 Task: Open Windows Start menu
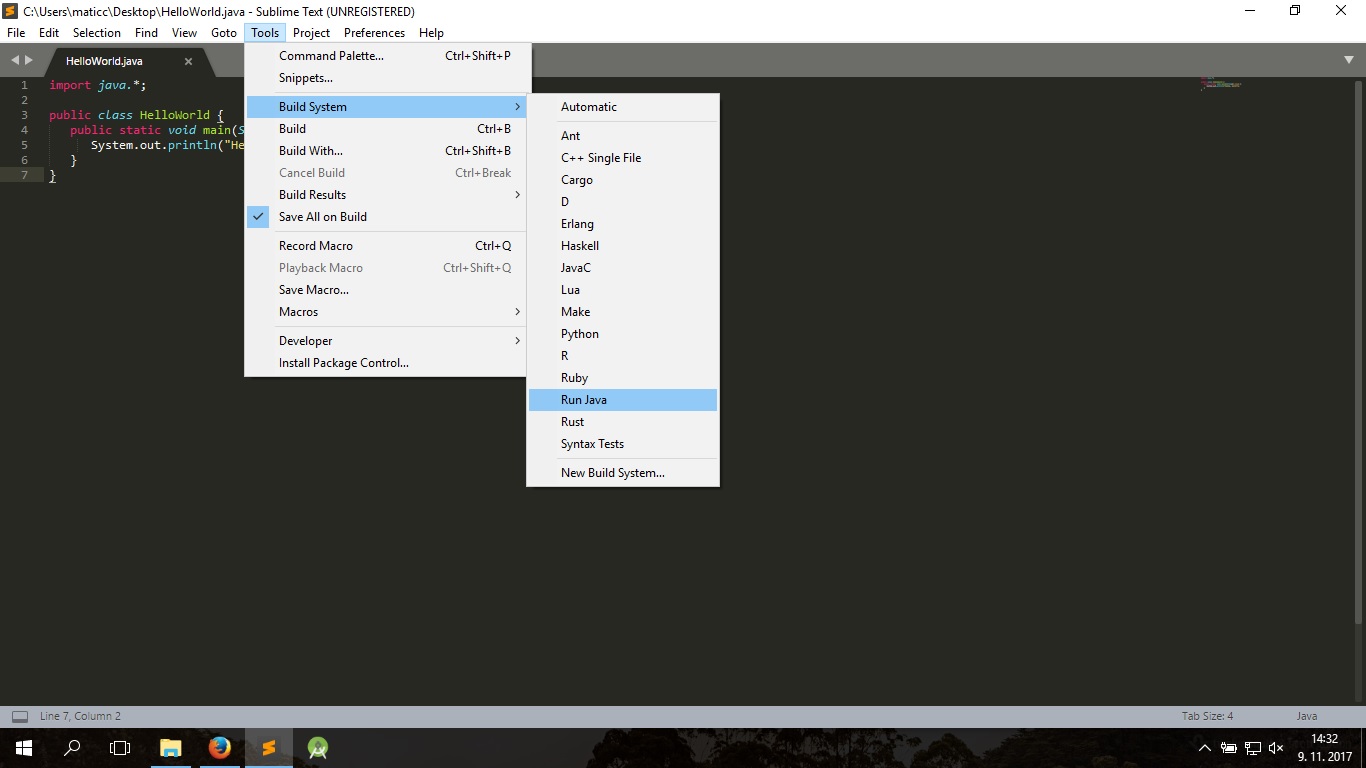coord(23,748)
